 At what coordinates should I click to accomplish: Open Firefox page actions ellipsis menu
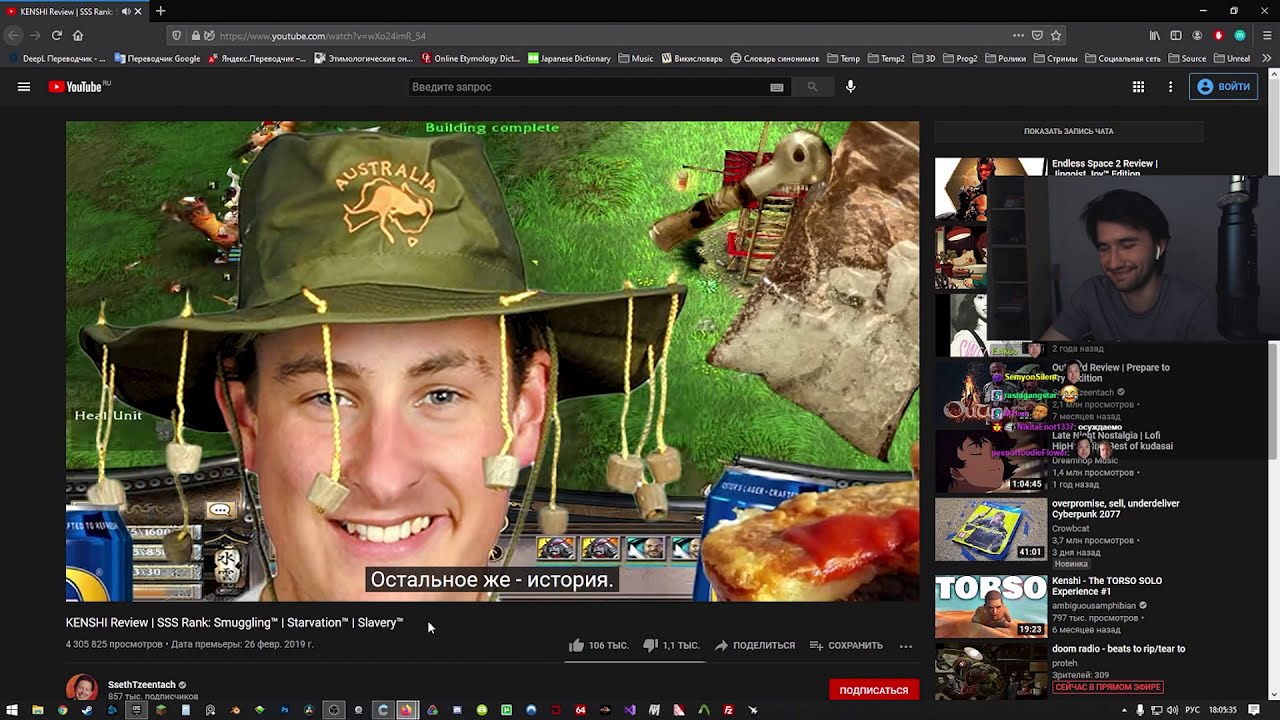coord(1018,35)
